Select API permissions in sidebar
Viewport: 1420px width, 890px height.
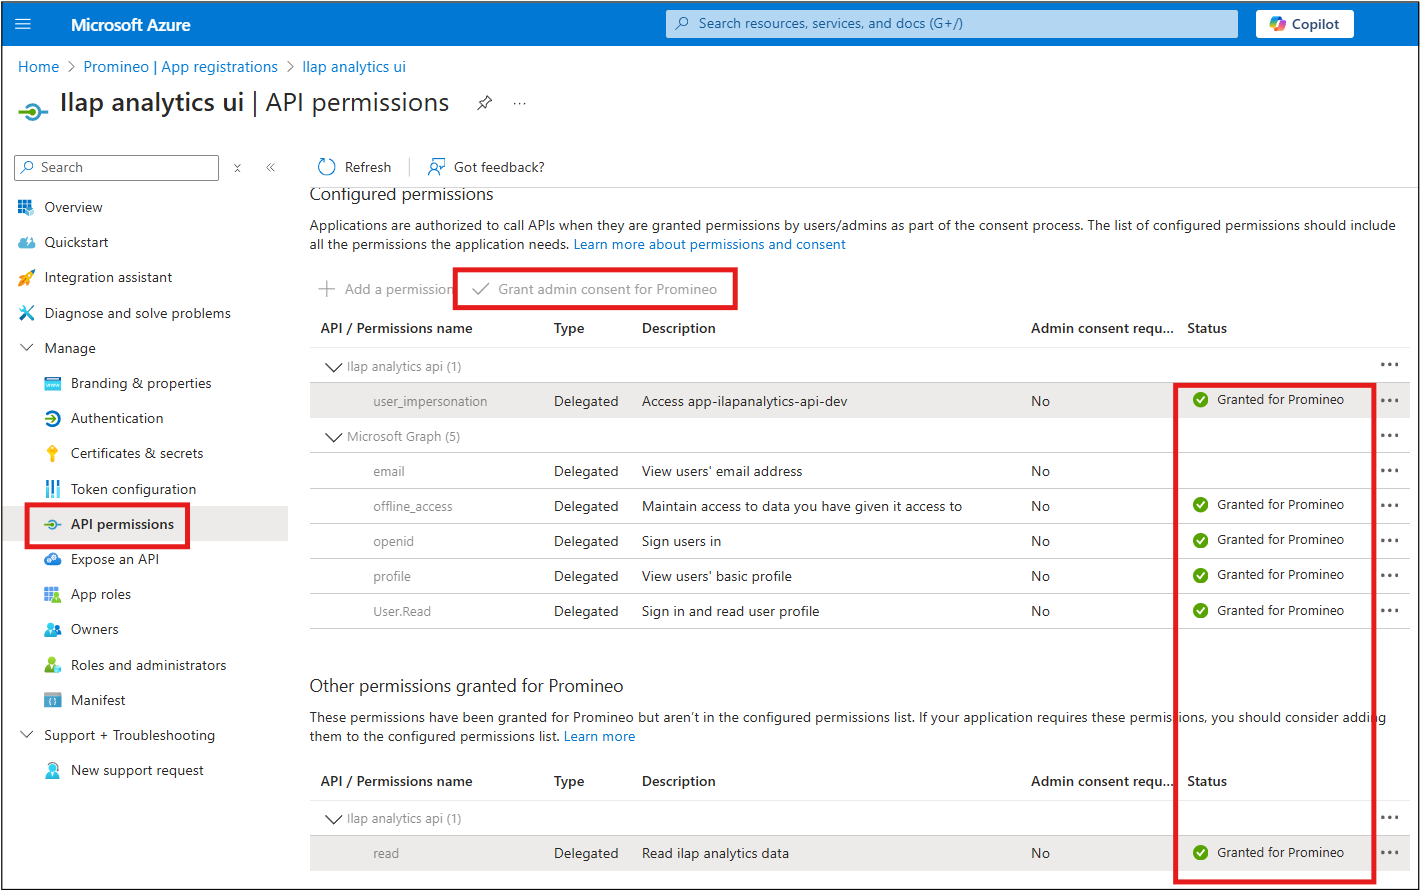[x=122, y=524]
